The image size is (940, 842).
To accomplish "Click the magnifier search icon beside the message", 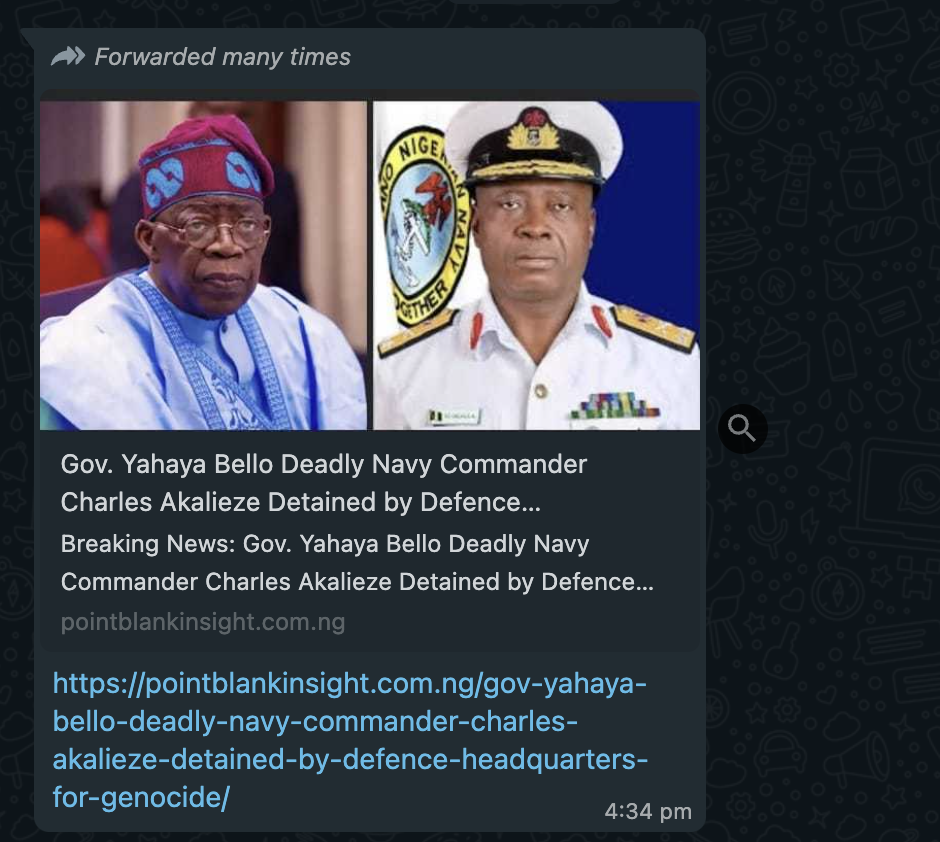I will 742,429.
